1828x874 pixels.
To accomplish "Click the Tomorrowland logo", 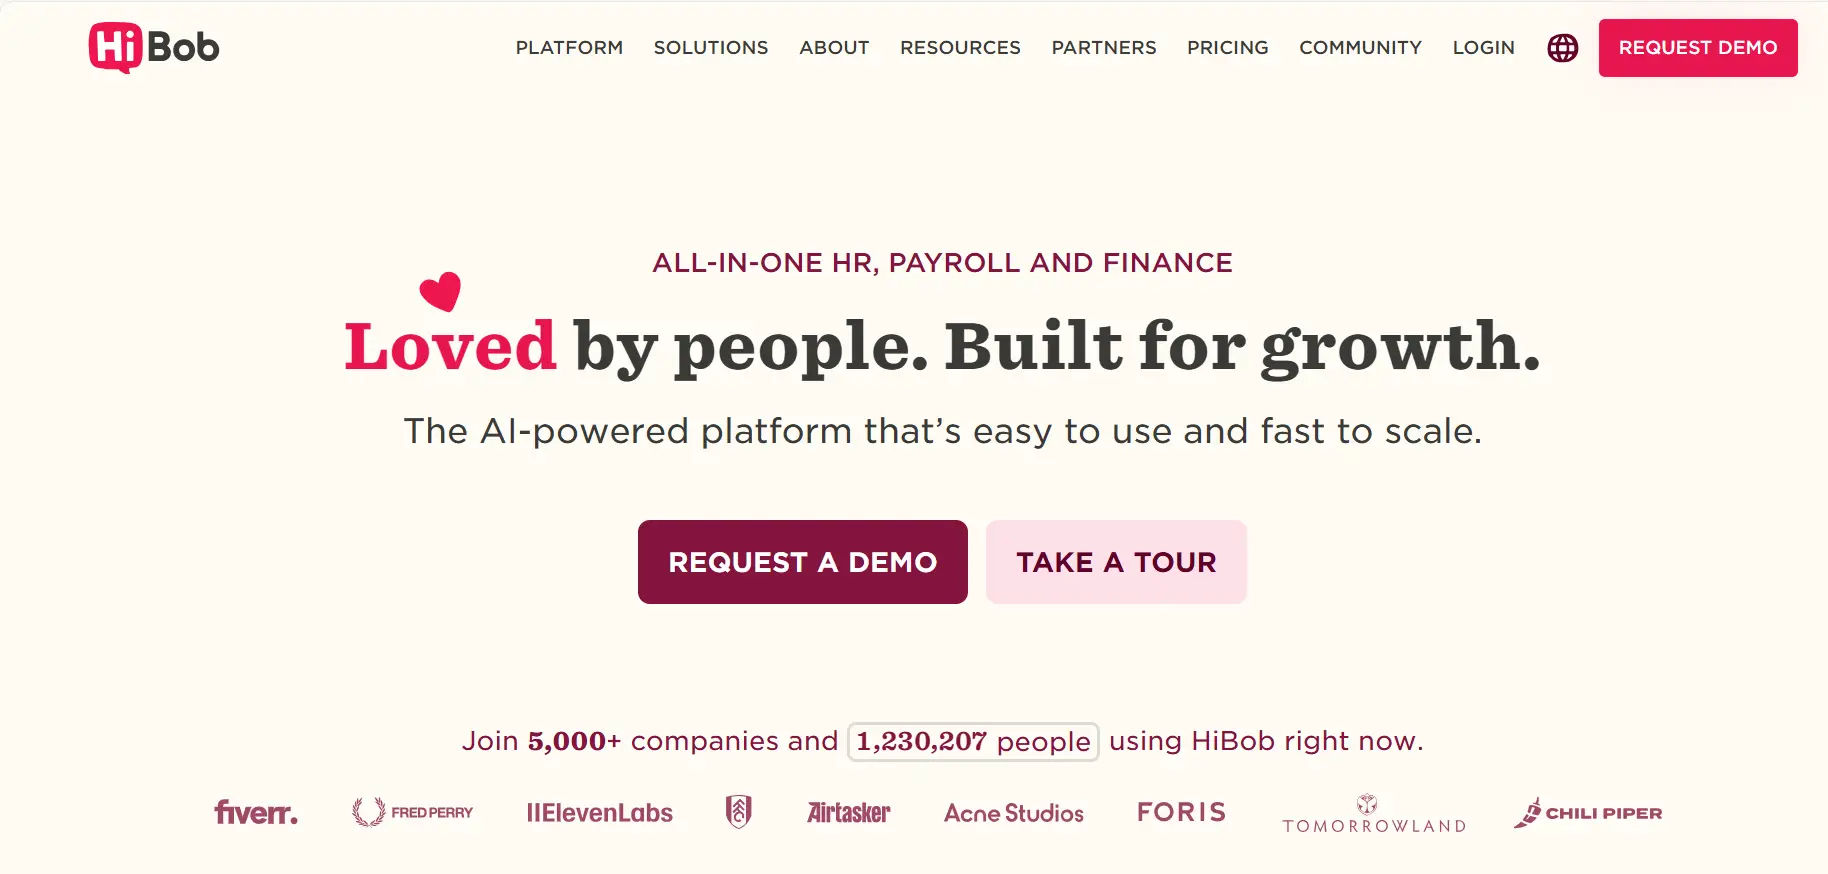I will (1374, 815).
